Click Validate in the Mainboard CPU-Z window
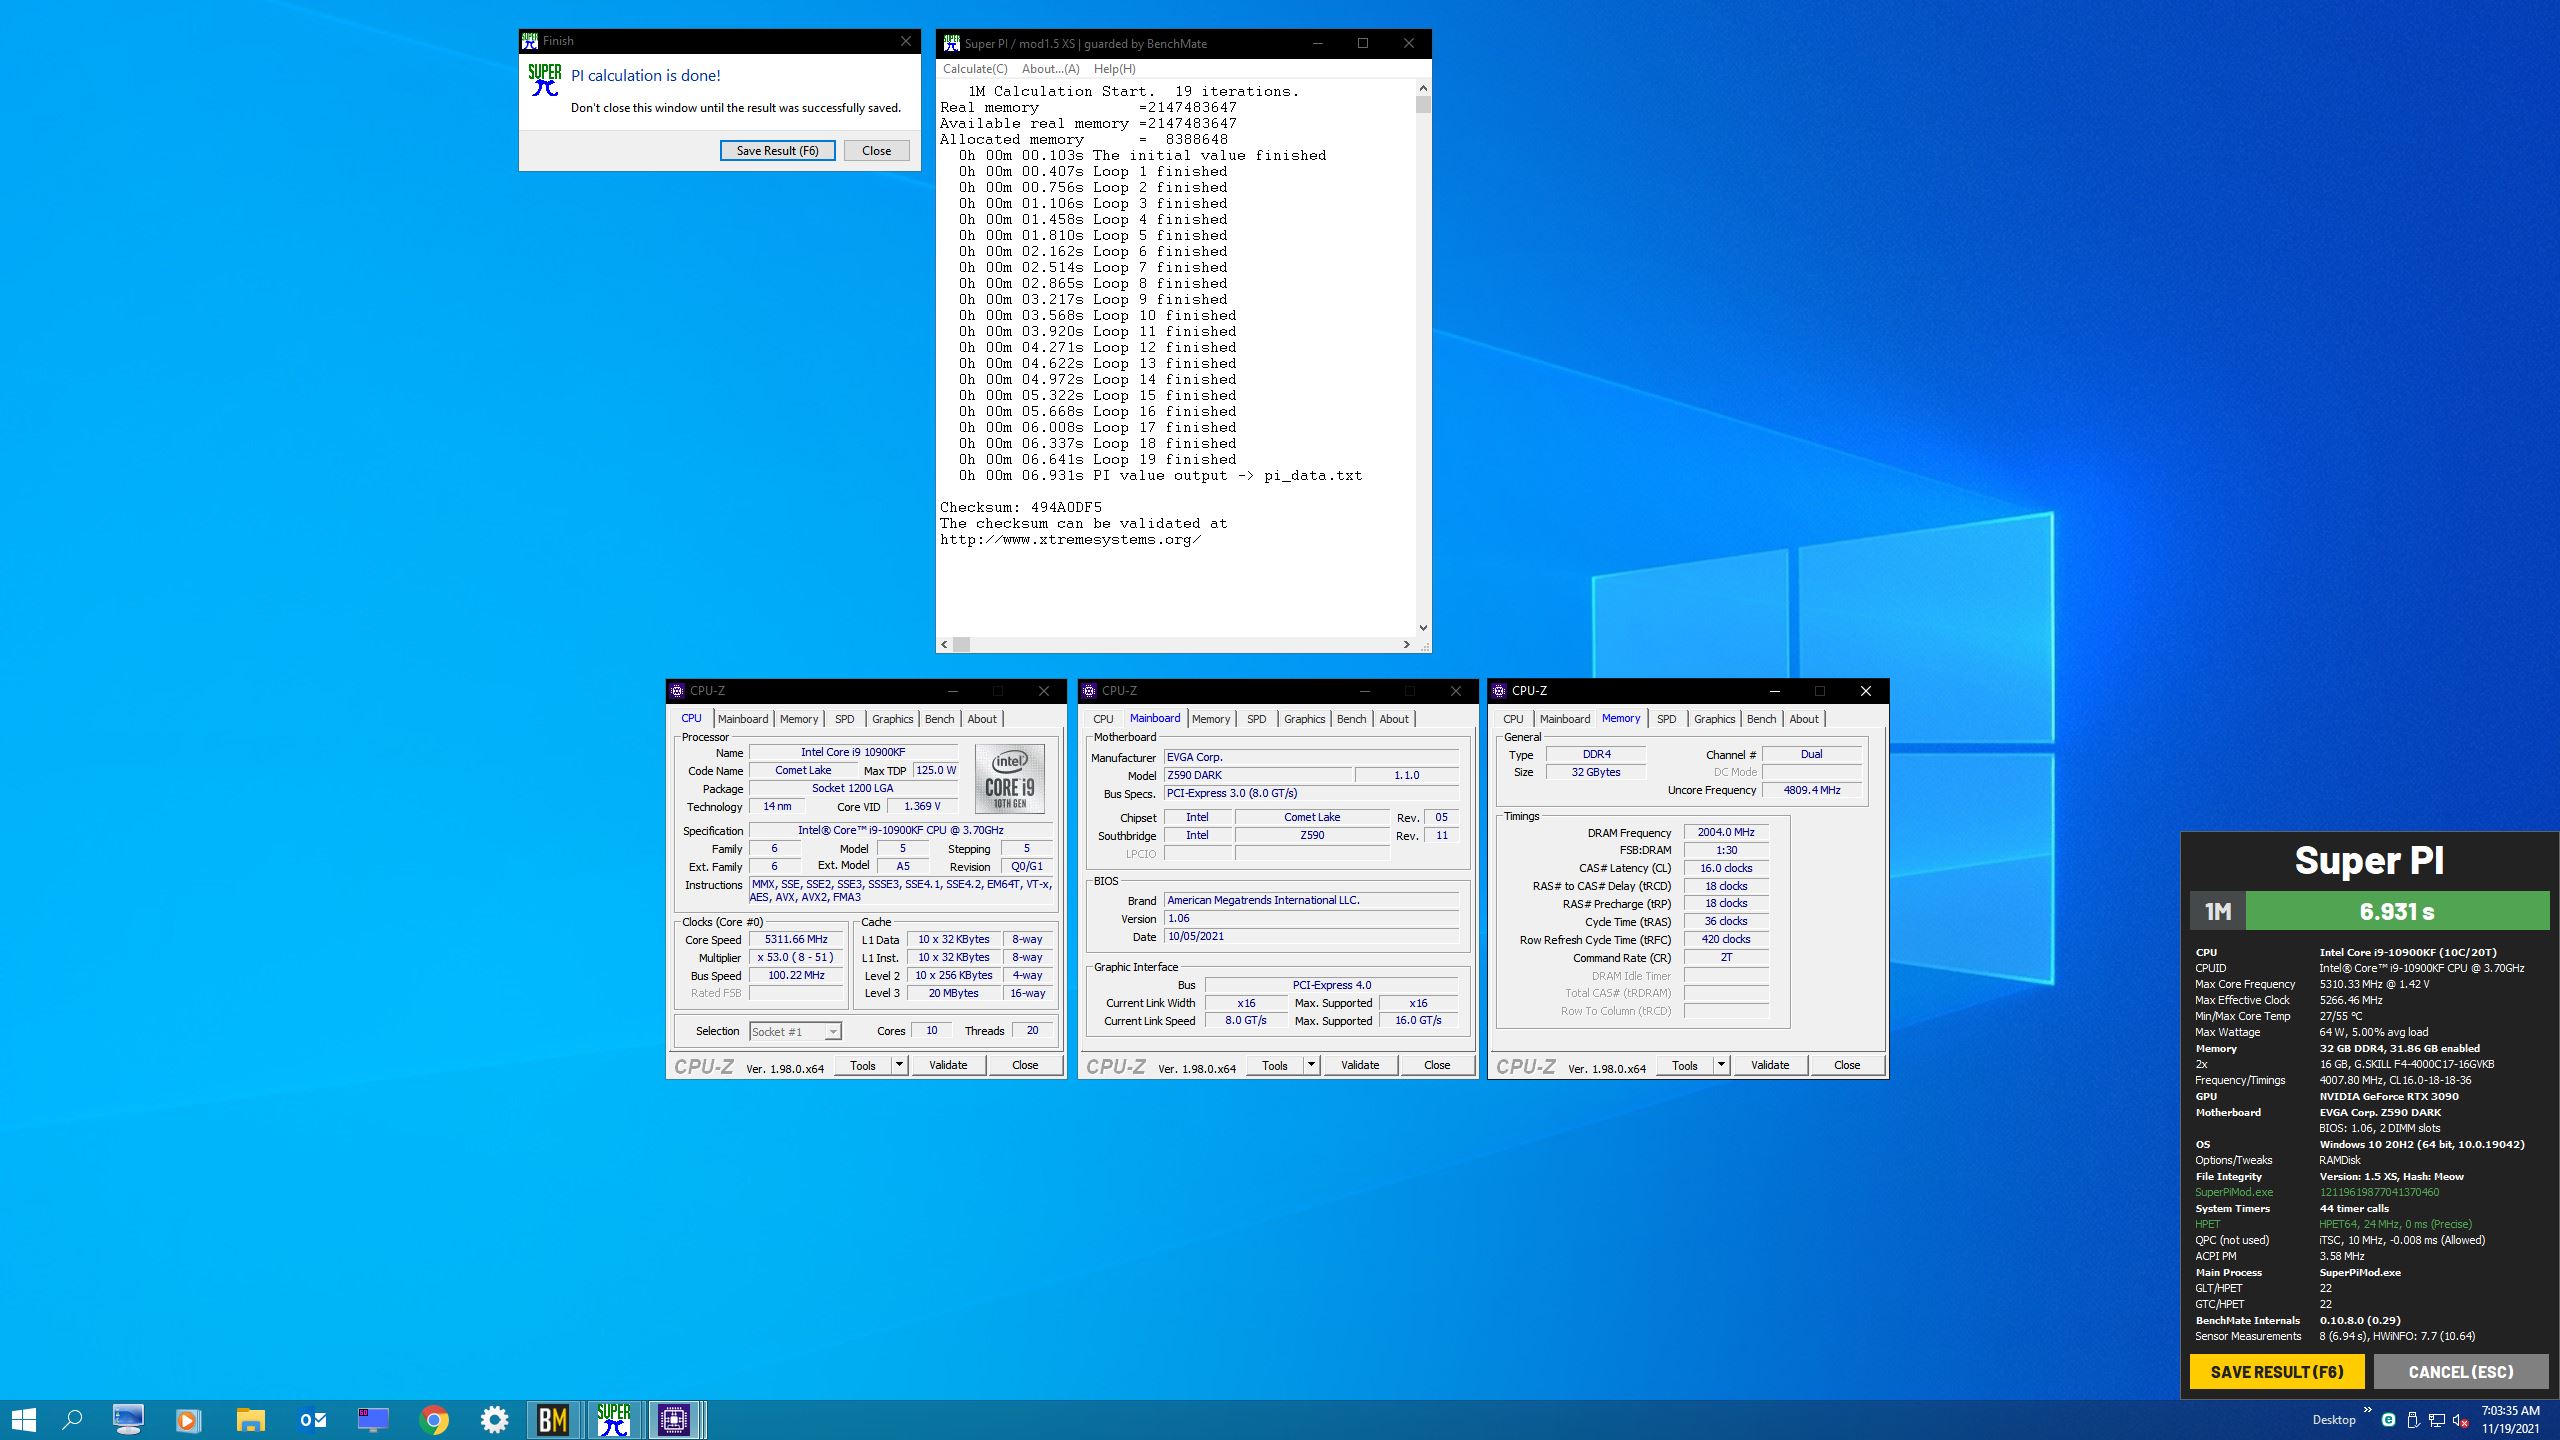2560x1440 pixels. pyautogui.click(x=1359, y=1065)
